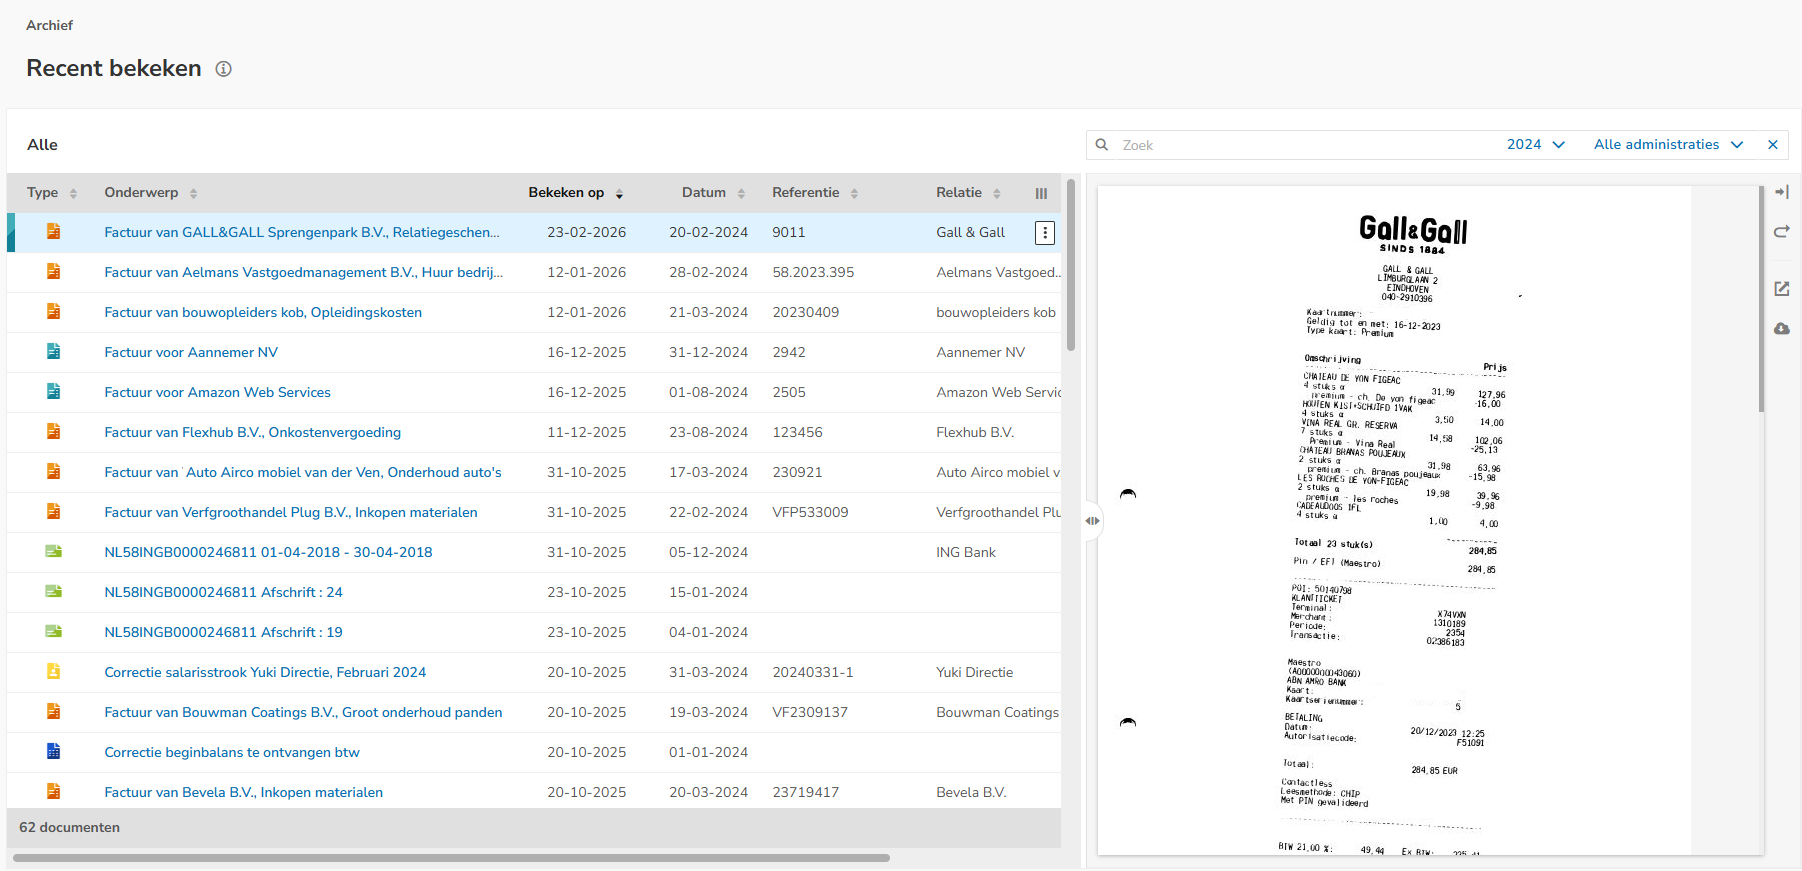1802x871 pixels.
Task: Sort the table by Relatie column
Action: tap(968, 193)
